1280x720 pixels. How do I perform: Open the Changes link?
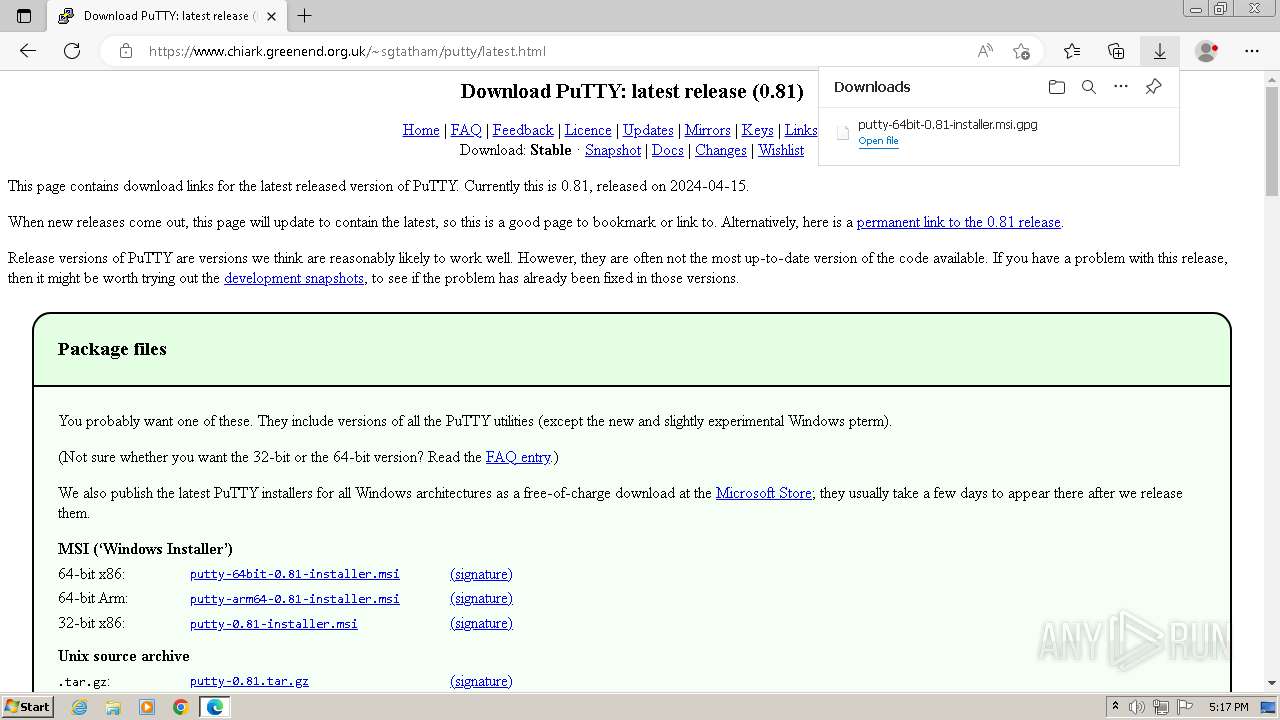click(x=721, y=150)
